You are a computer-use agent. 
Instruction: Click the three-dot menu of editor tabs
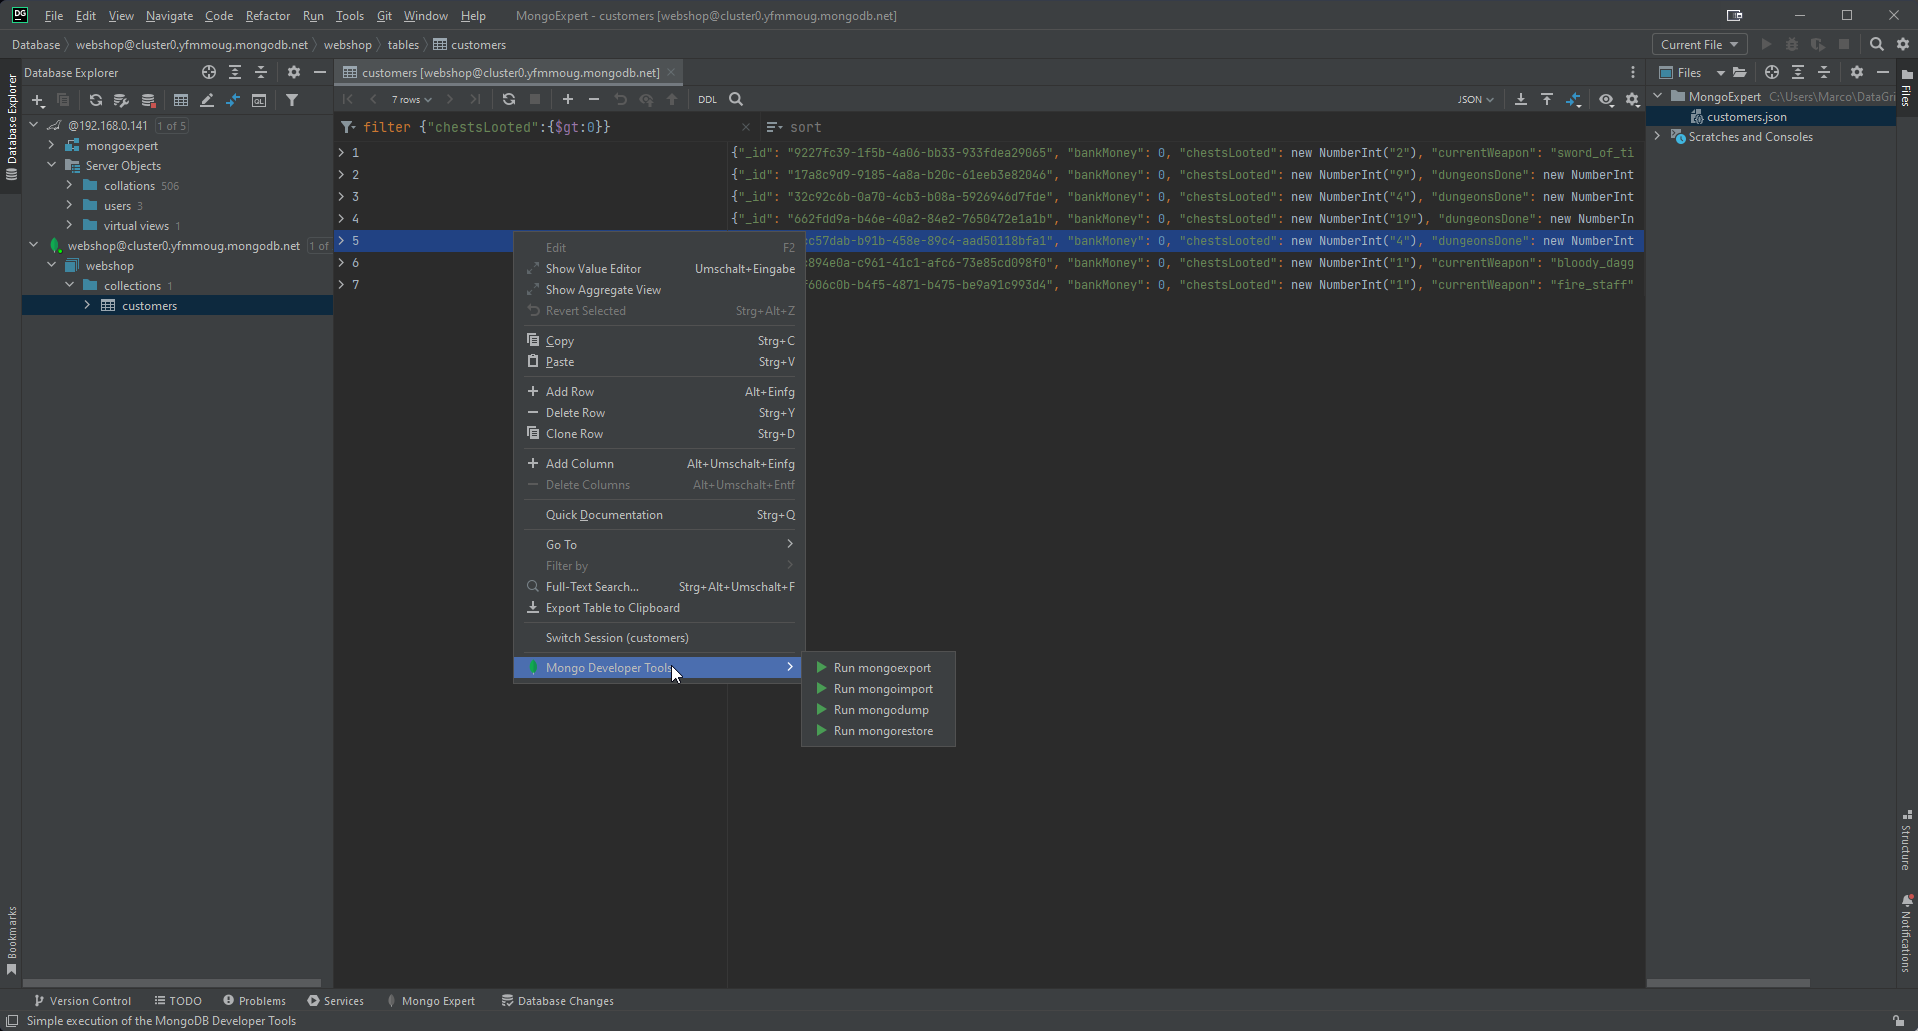[x=1633, y=72]
